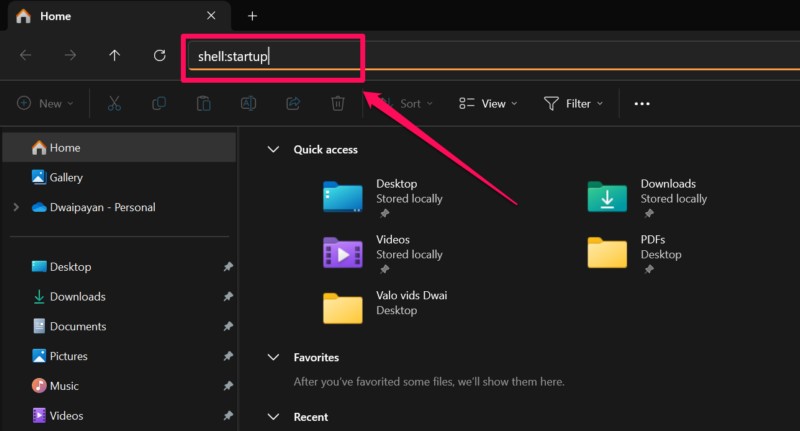Click the Cut scissors icon

point(114,103)
